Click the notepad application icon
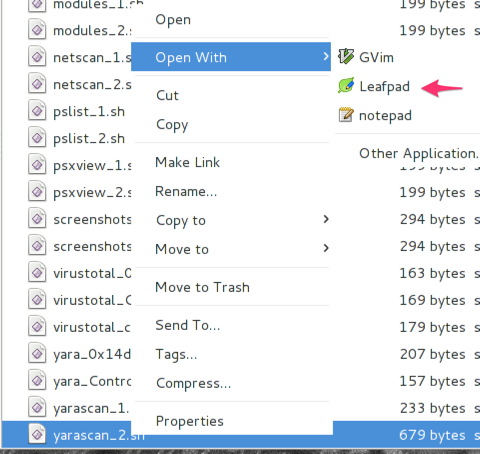The image size is (480, 454). pos(346,115)
